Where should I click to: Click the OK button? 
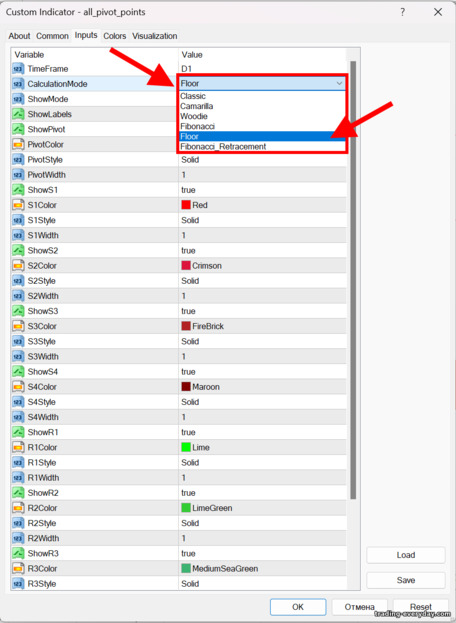click(298, 607)
